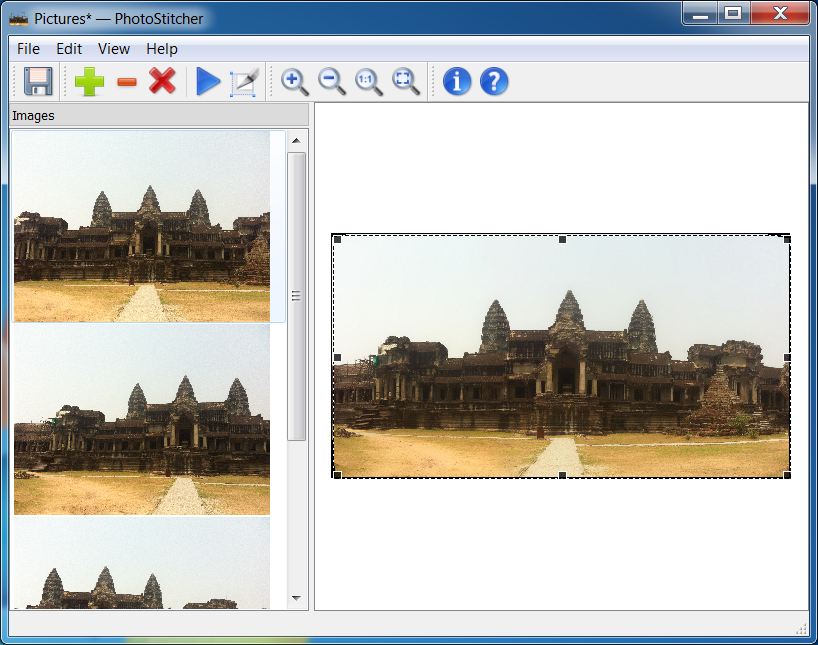The width and height of the screenshot is (818, 645).
Task: Open the View menu
Action: pos(113,48)
